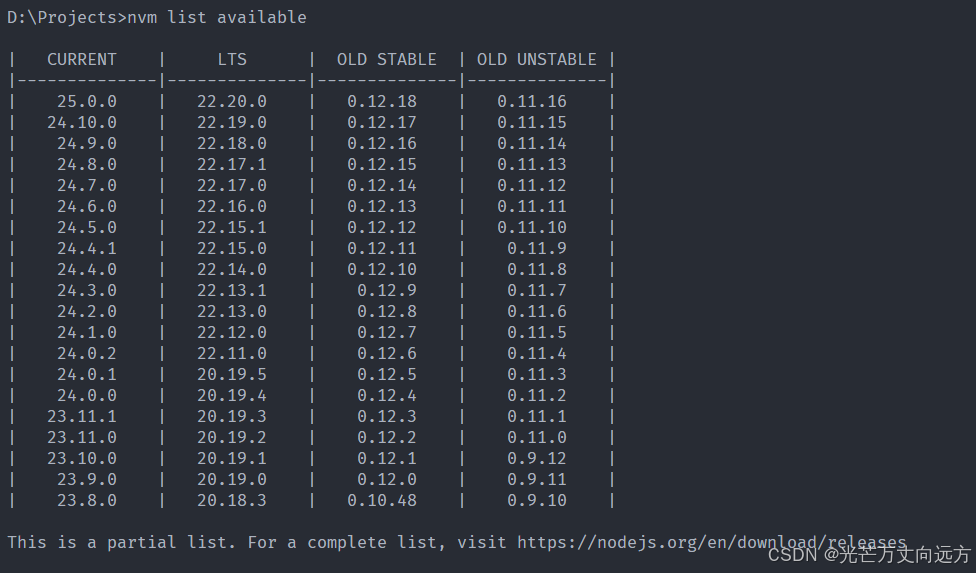This screenshot has width=976, height=573.
Task: Select old stable version 0.12.13
Action: tap(382, 207)
